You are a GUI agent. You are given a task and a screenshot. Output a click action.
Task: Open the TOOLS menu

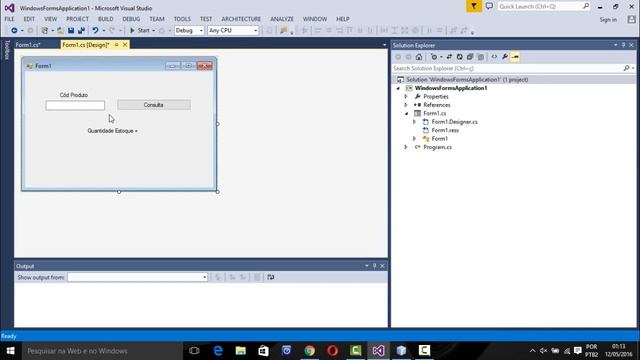[x=182, y=19]
